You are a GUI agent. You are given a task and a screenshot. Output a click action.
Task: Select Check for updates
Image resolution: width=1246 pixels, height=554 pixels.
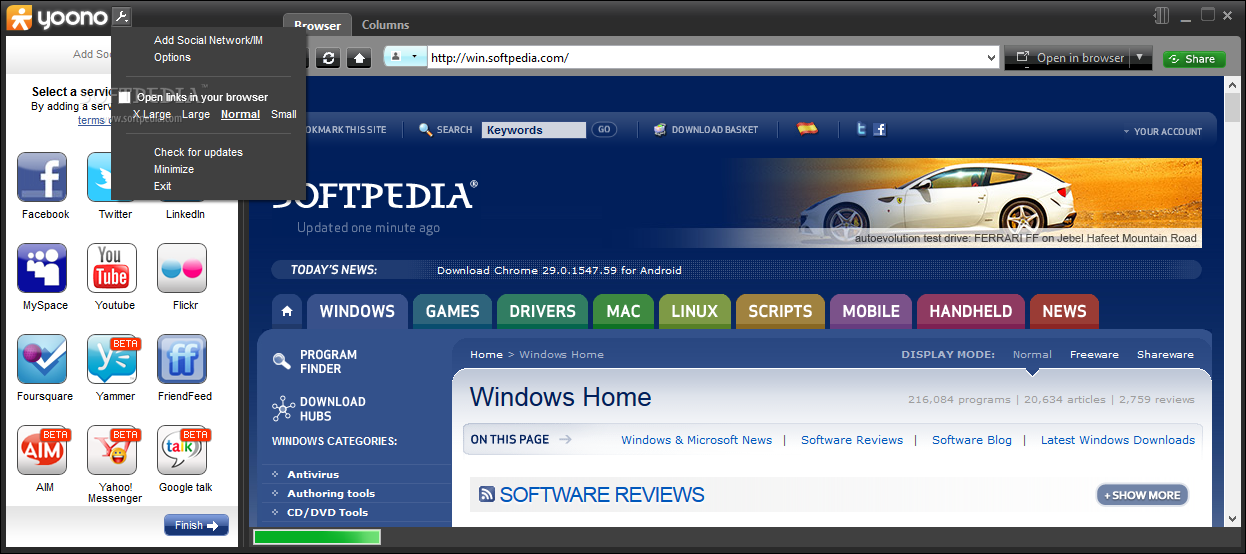click(198, 152)
